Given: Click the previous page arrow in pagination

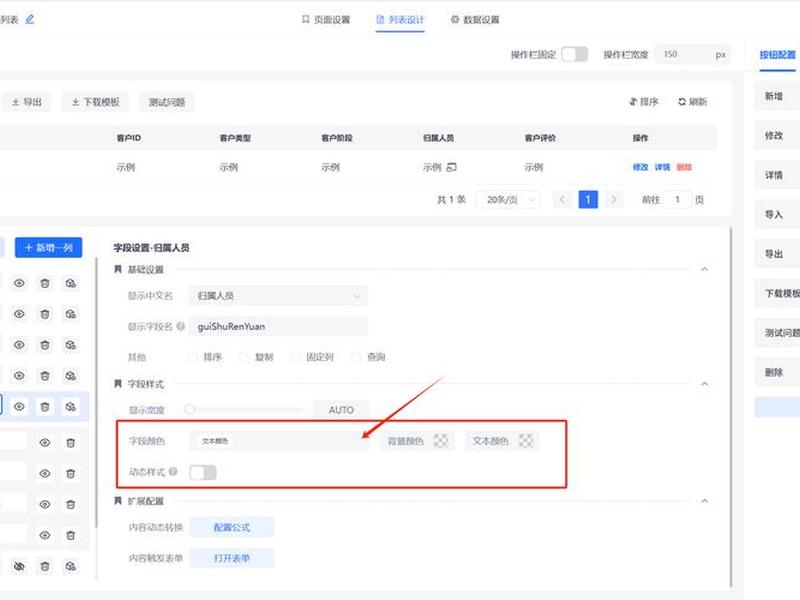Looking at the screenshot, I should pos(562,199).
